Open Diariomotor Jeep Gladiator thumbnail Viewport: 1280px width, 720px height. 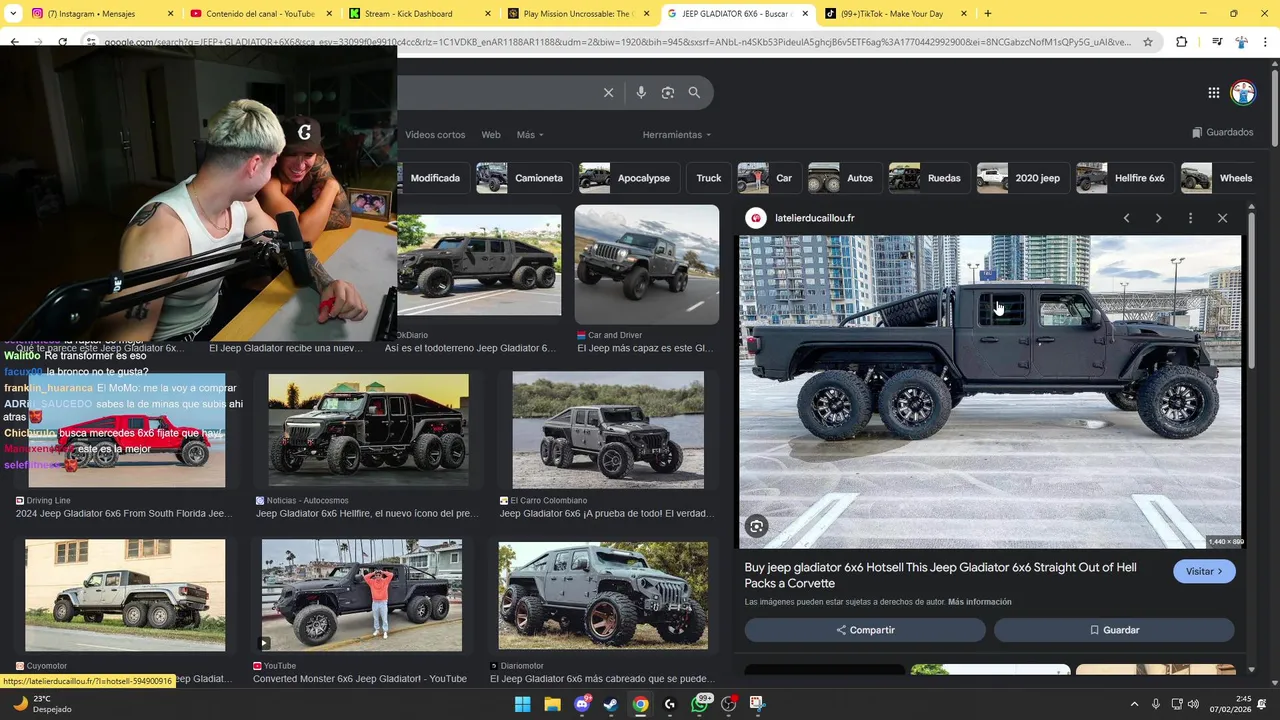pos(603,595)
